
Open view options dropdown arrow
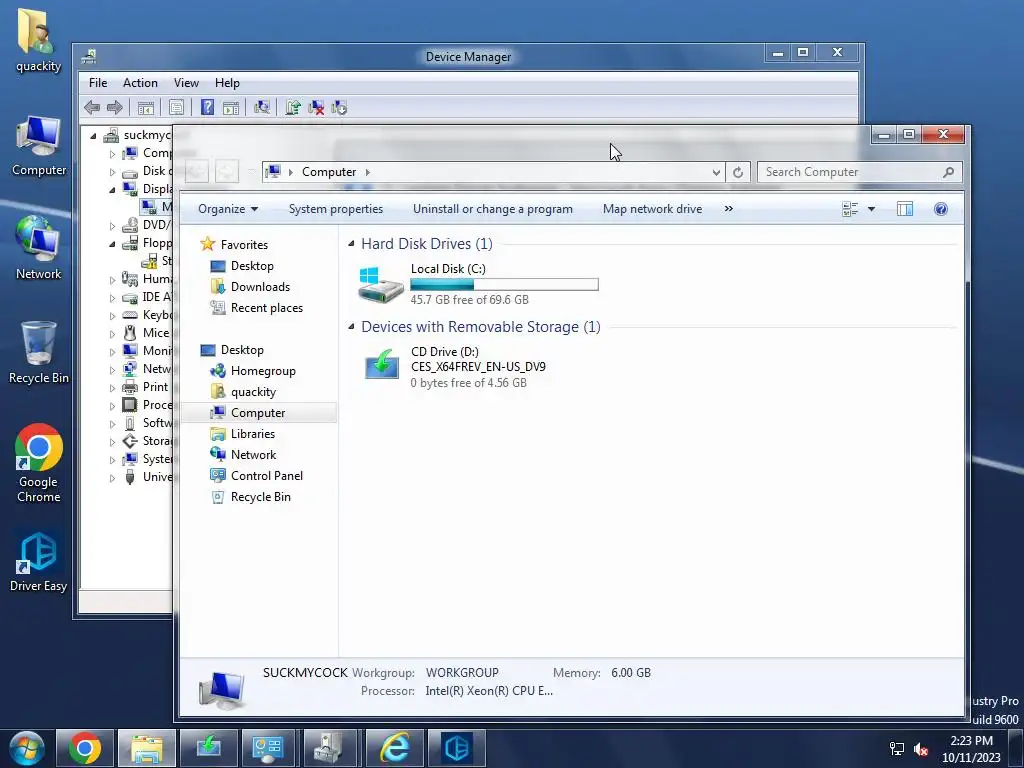coord(871,209)
